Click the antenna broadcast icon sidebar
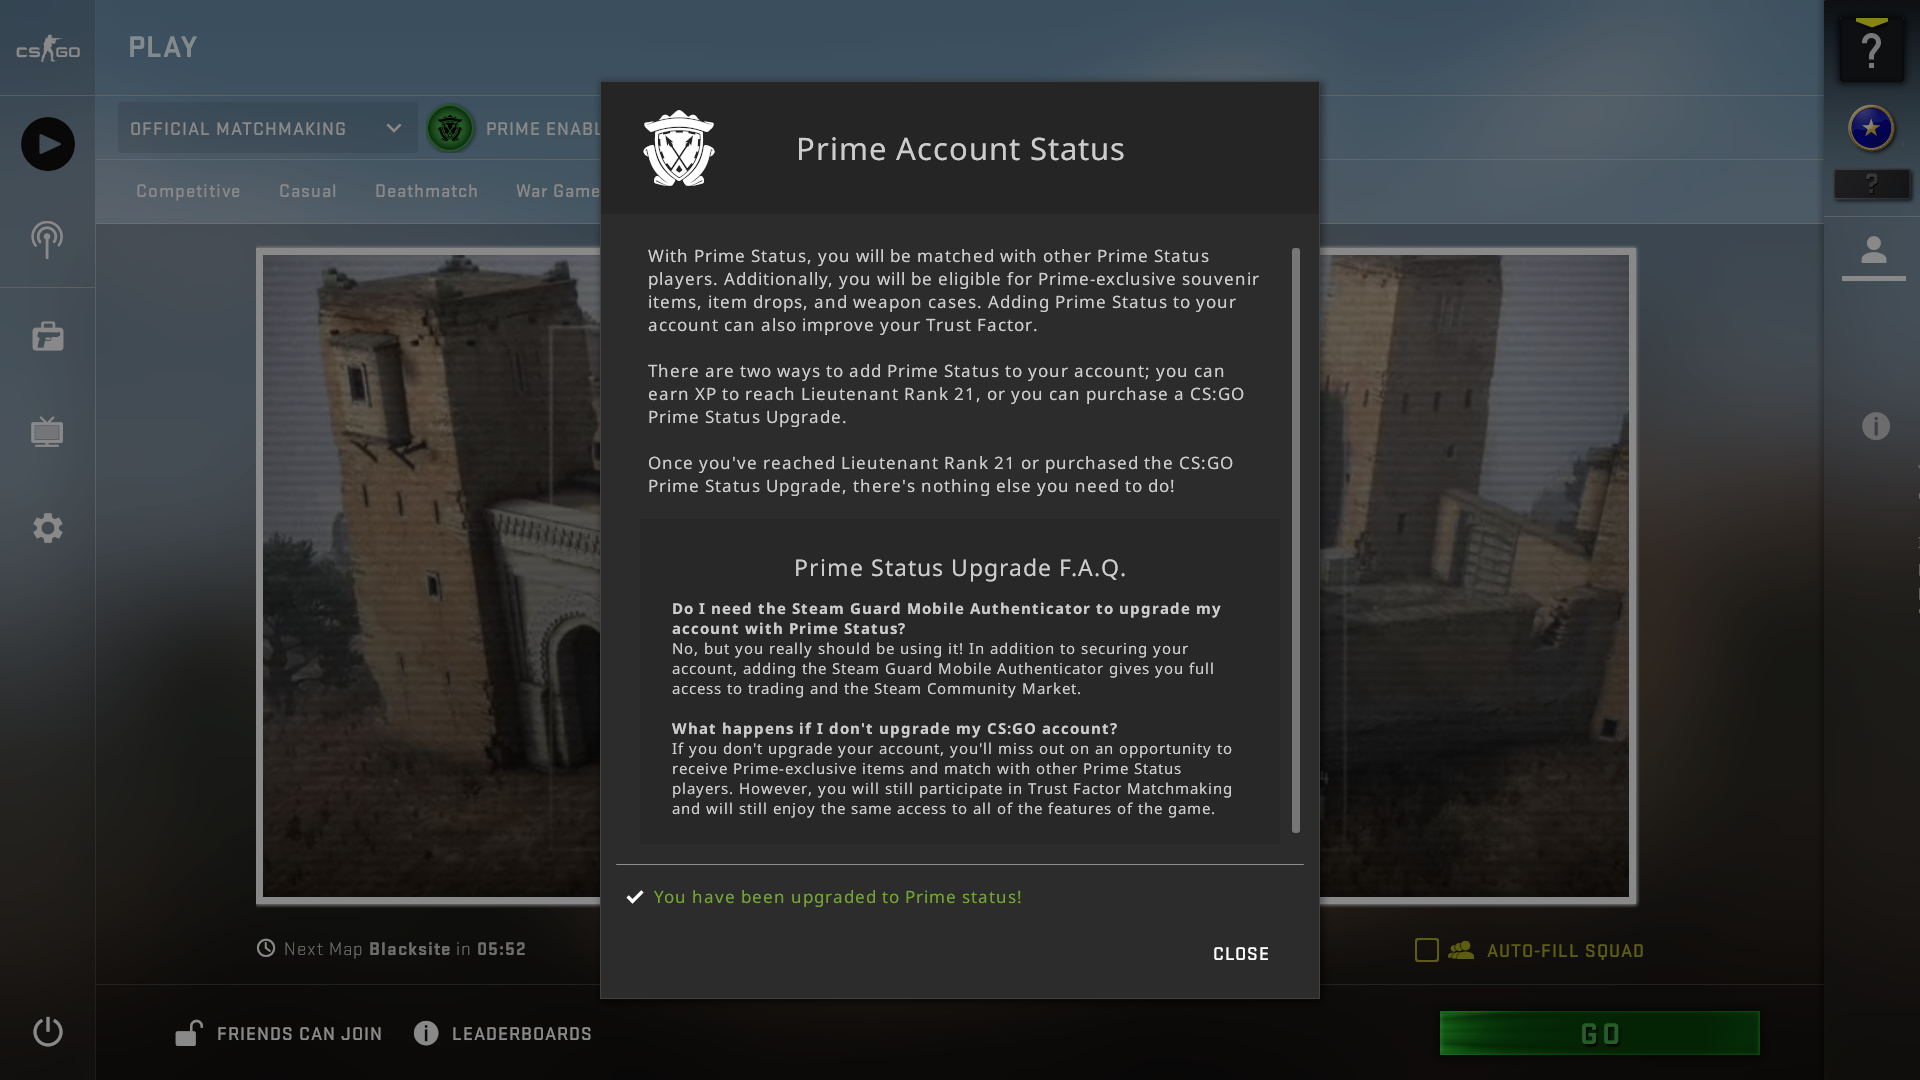The width and height of the screenshot is (1920, 1080). tap(47, 237)
